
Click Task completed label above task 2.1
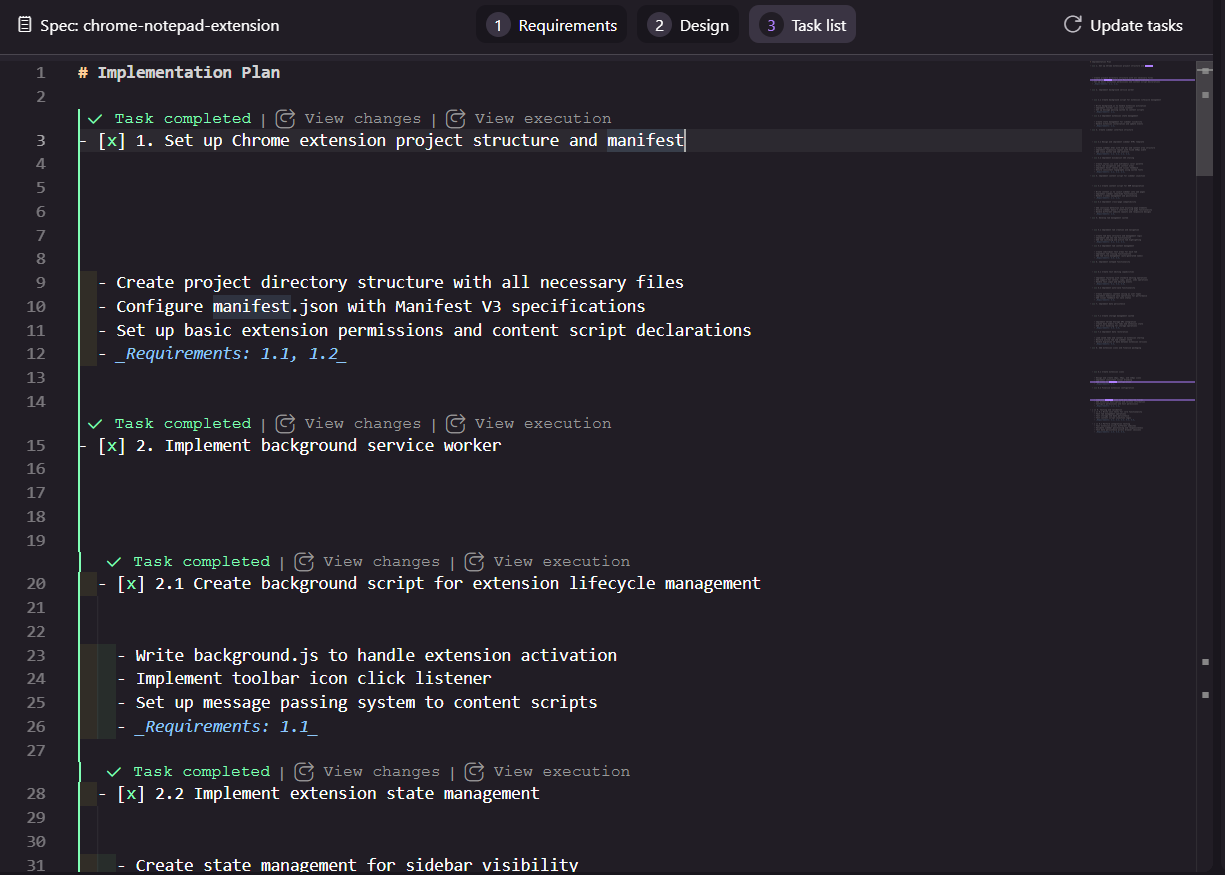202,561
